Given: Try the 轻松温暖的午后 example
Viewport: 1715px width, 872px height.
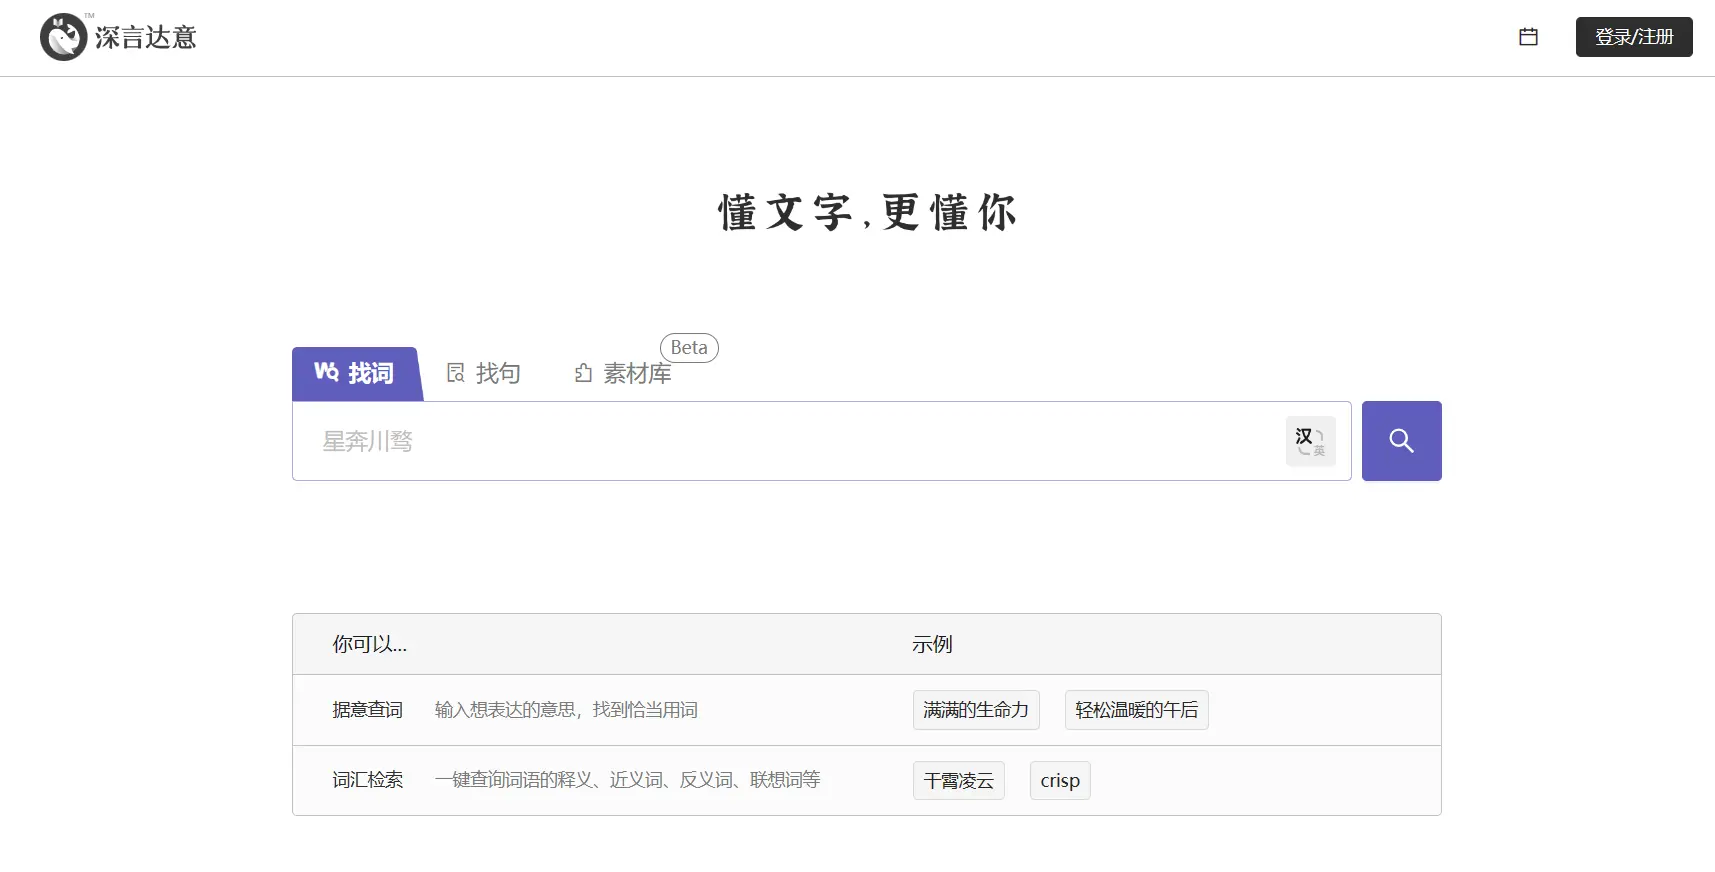Looking at the screenshot, I should [1136, 710].
